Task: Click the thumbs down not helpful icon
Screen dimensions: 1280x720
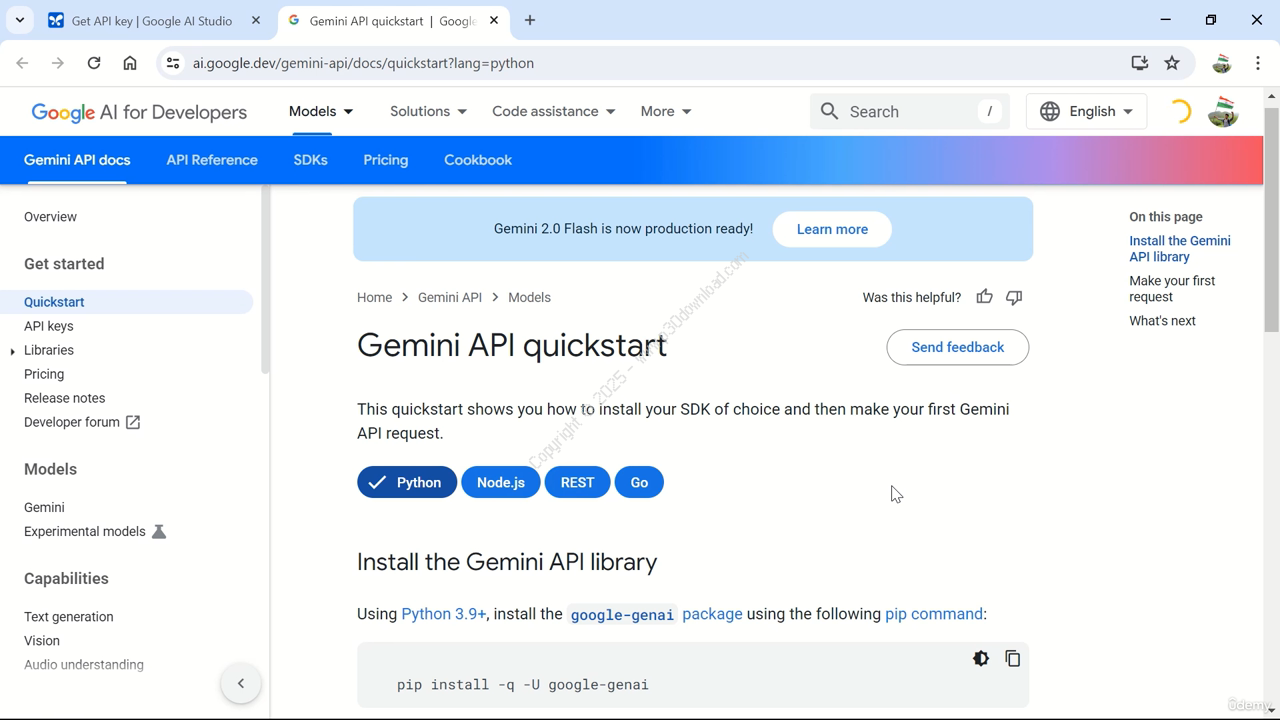Action: [1014, 297]
